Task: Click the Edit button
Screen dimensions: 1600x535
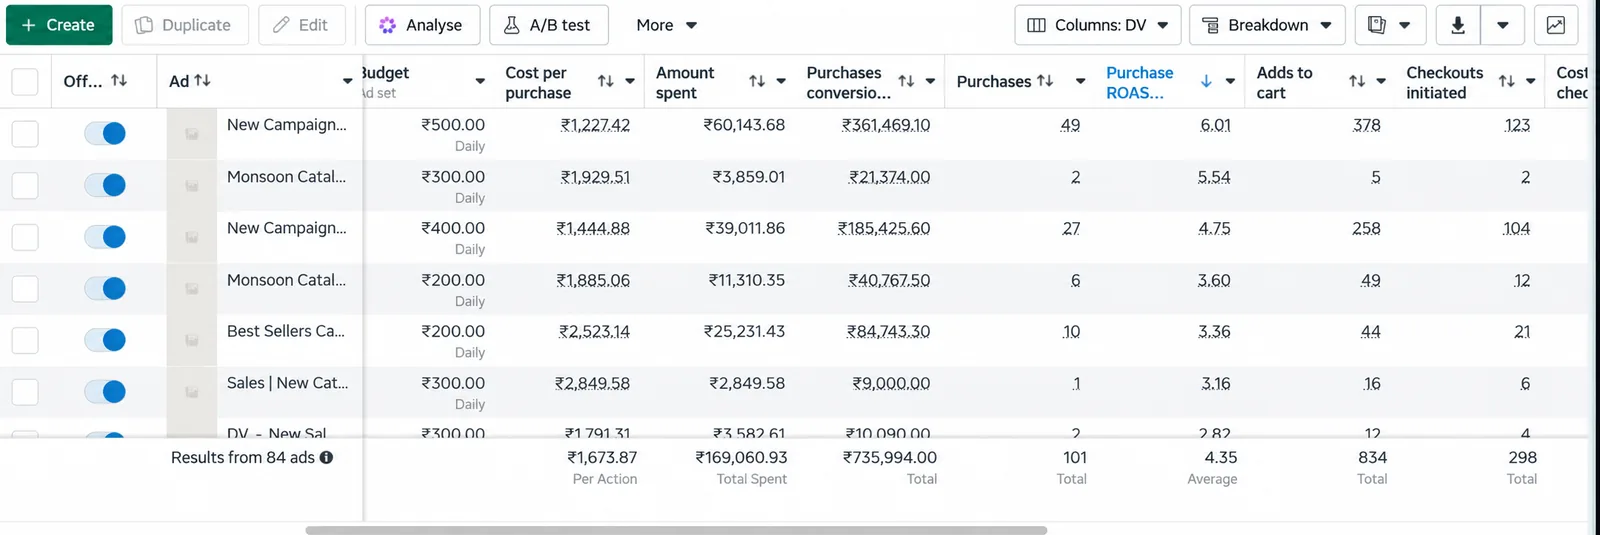Action: 301,25
